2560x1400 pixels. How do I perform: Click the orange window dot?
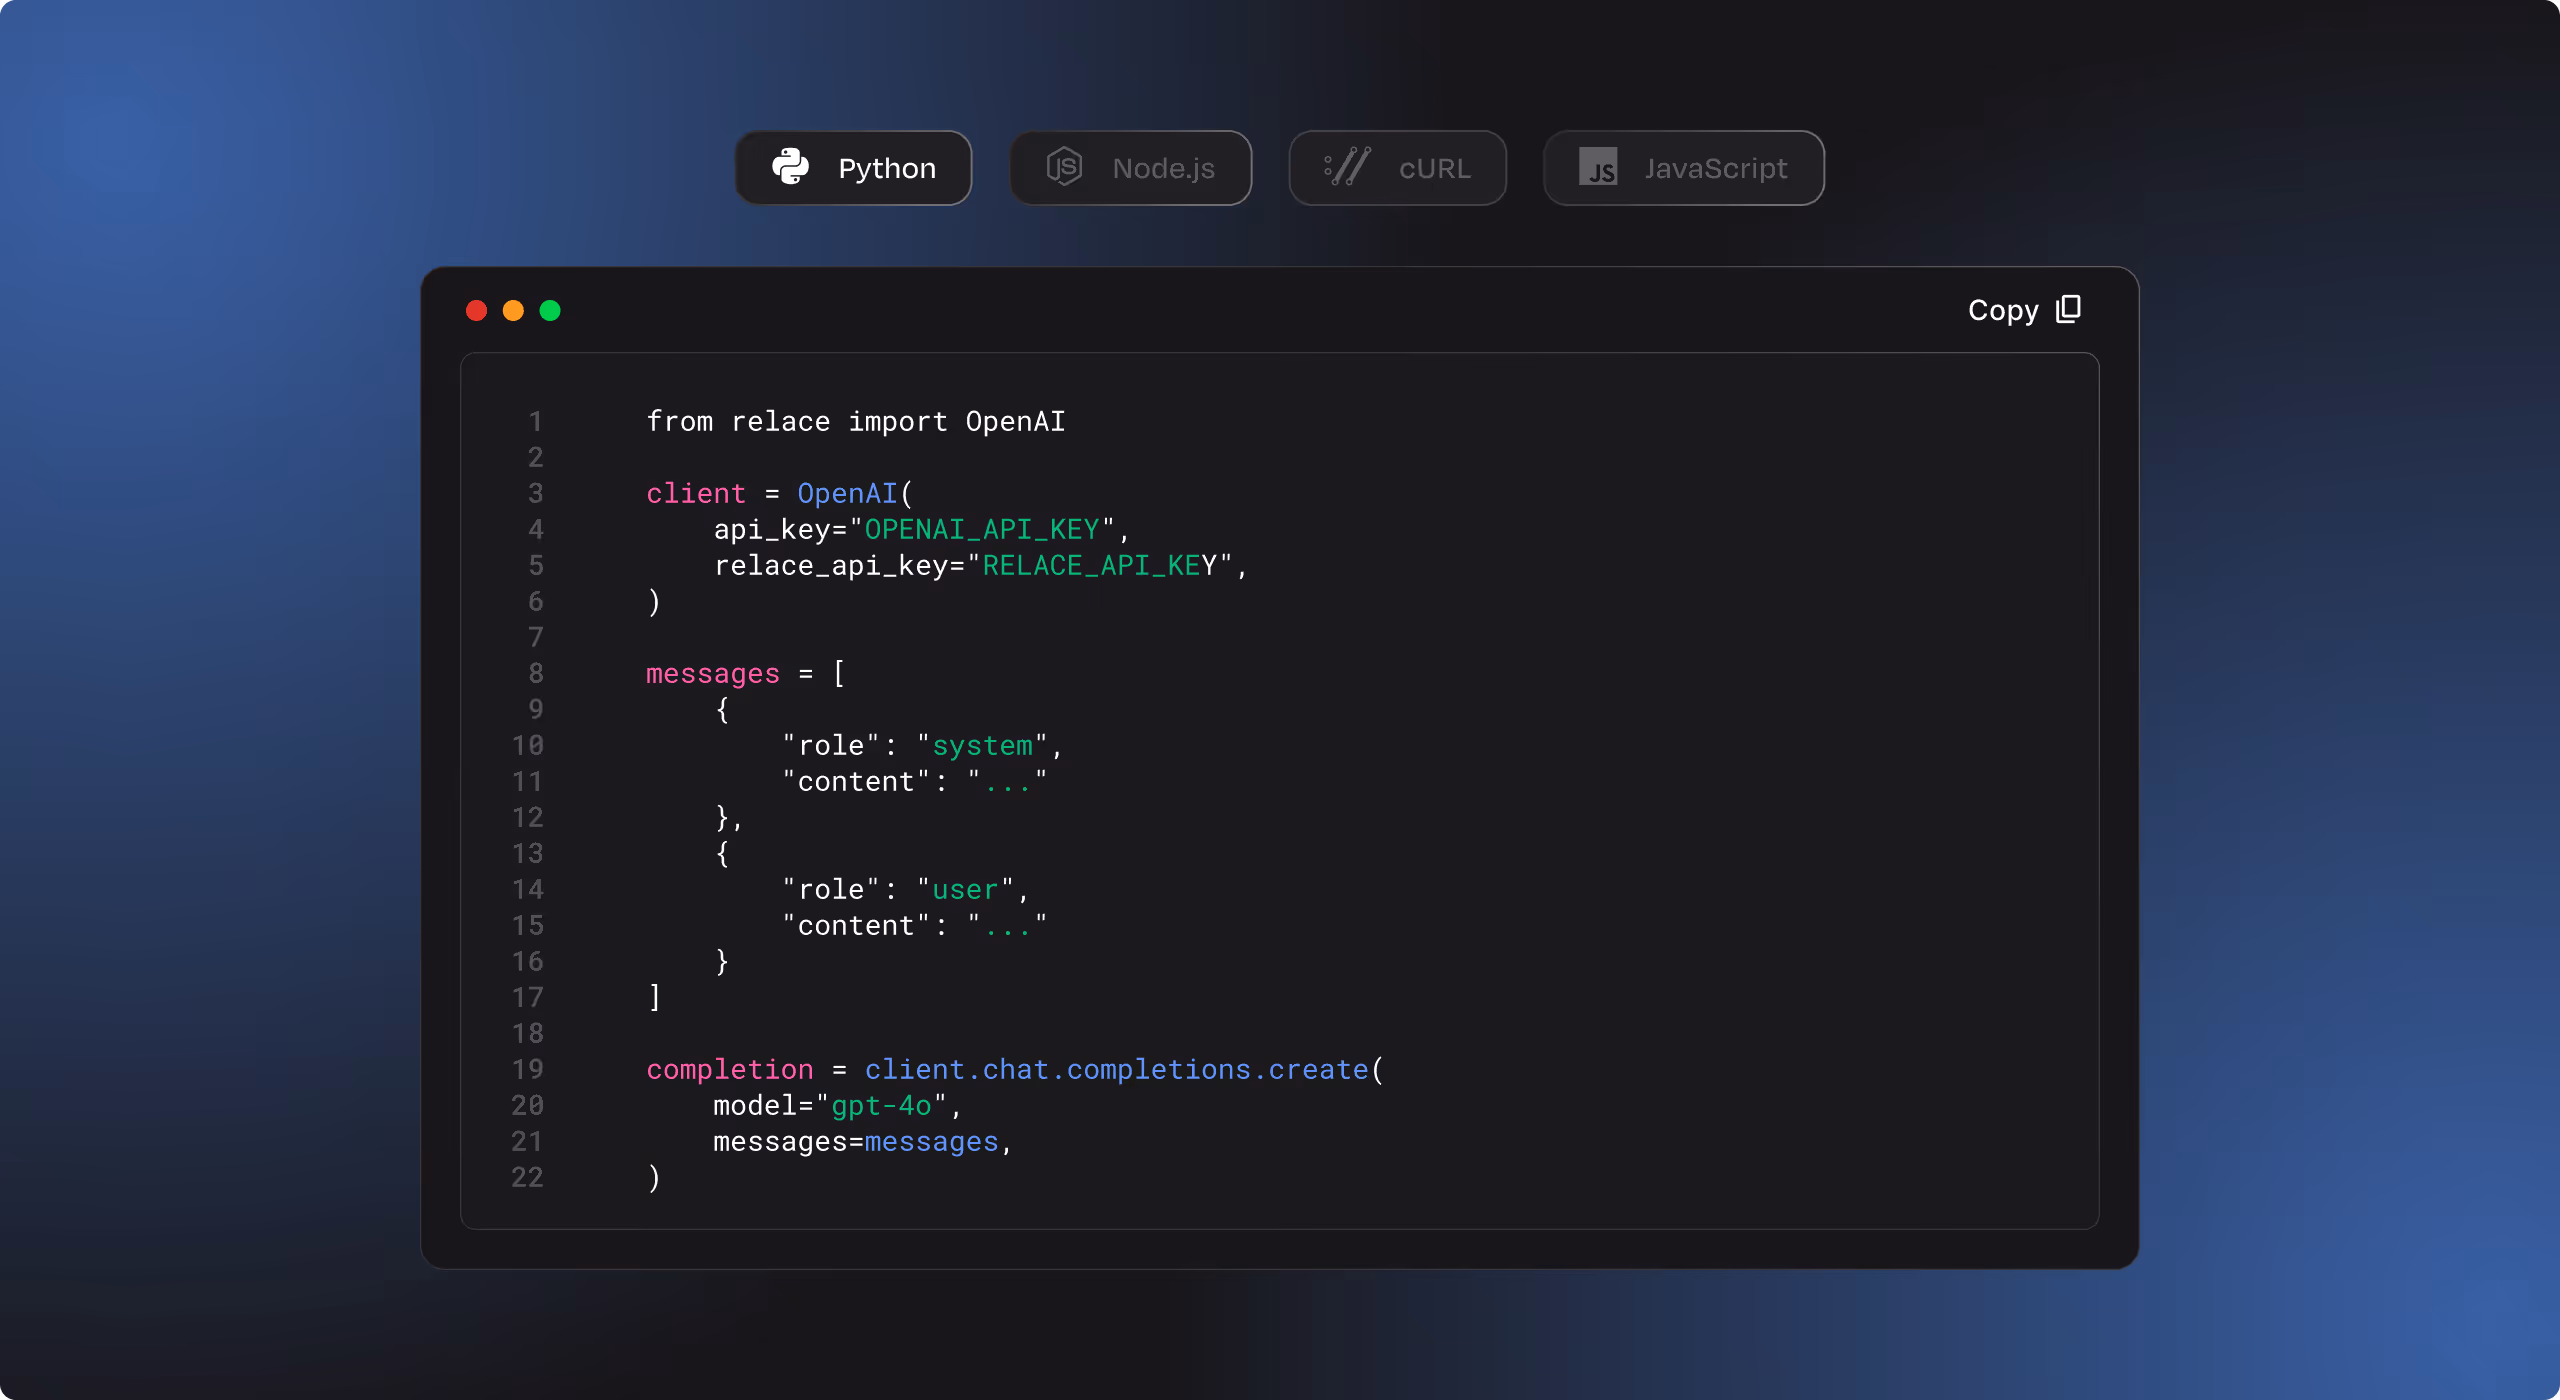(513, 310)
